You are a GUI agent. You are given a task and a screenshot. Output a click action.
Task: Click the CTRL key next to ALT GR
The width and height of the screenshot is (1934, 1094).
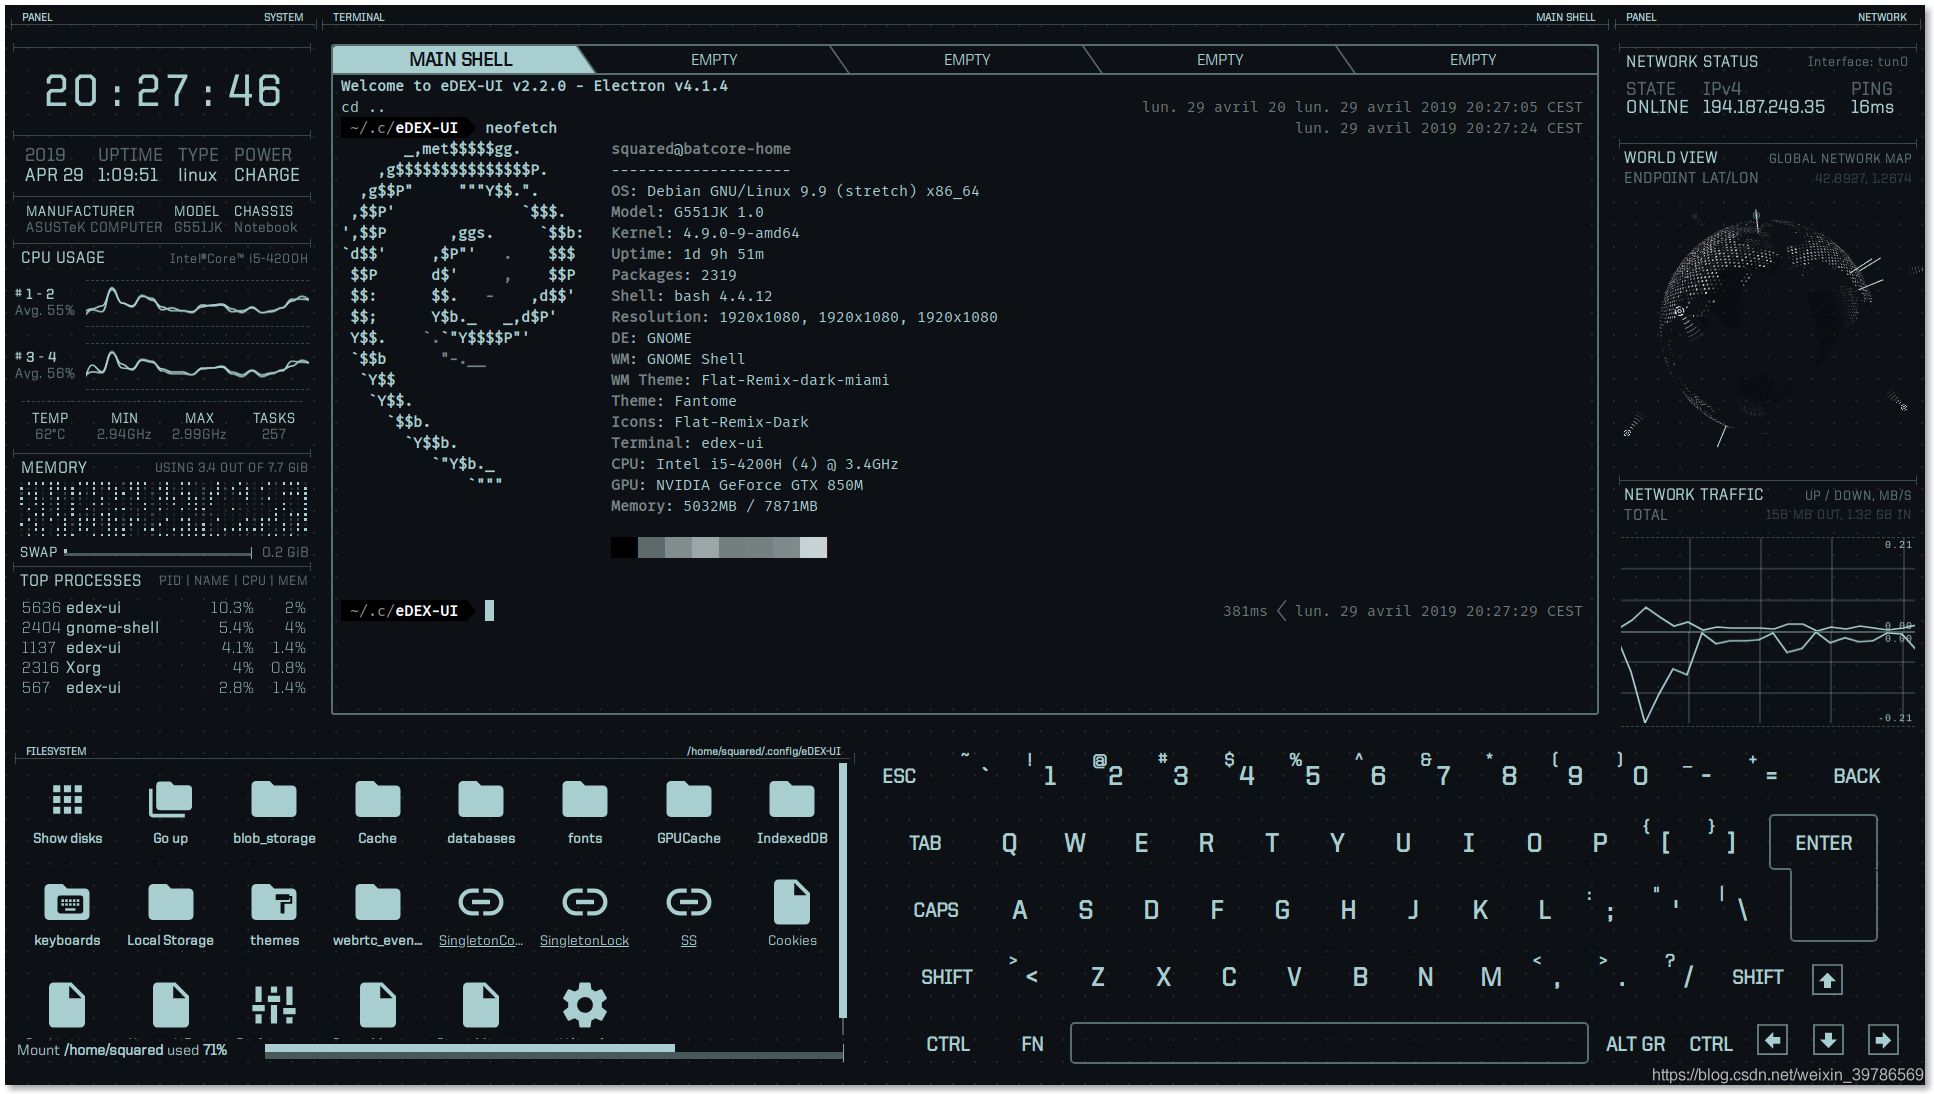(x=1711, y=1044)
